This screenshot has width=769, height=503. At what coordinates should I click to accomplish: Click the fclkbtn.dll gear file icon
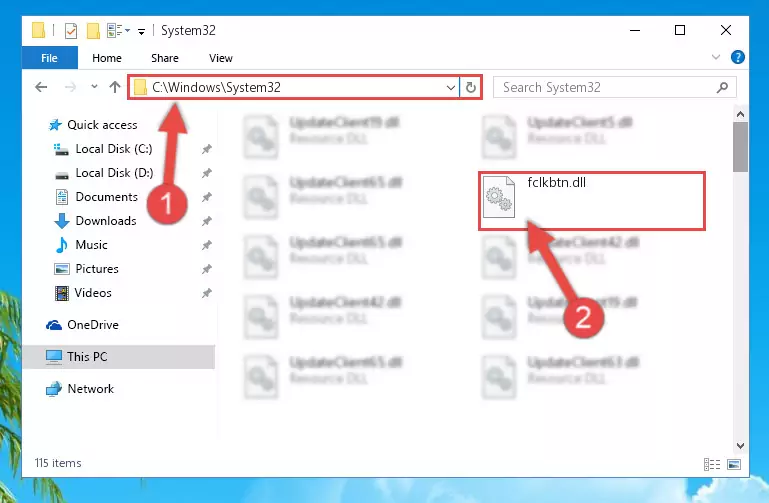[499, 197]
